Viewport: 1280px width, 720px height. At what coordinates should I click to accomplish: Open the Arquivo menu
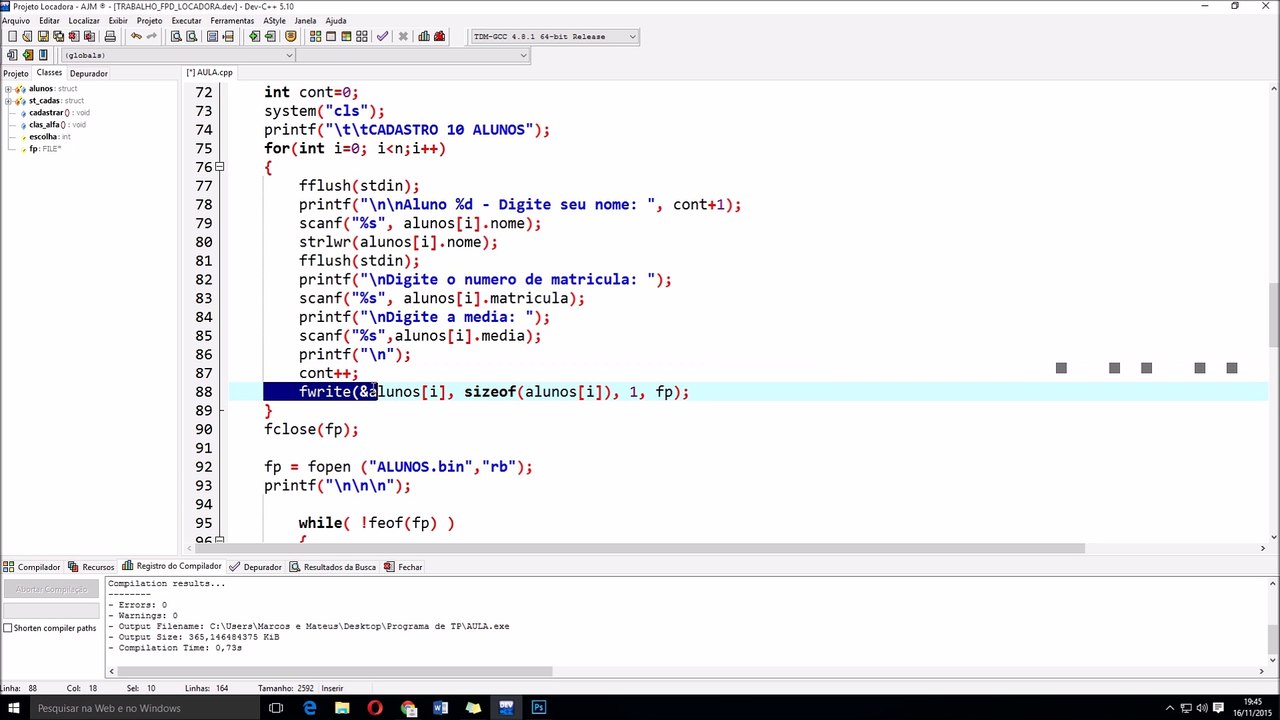click(x=16, y=20)
